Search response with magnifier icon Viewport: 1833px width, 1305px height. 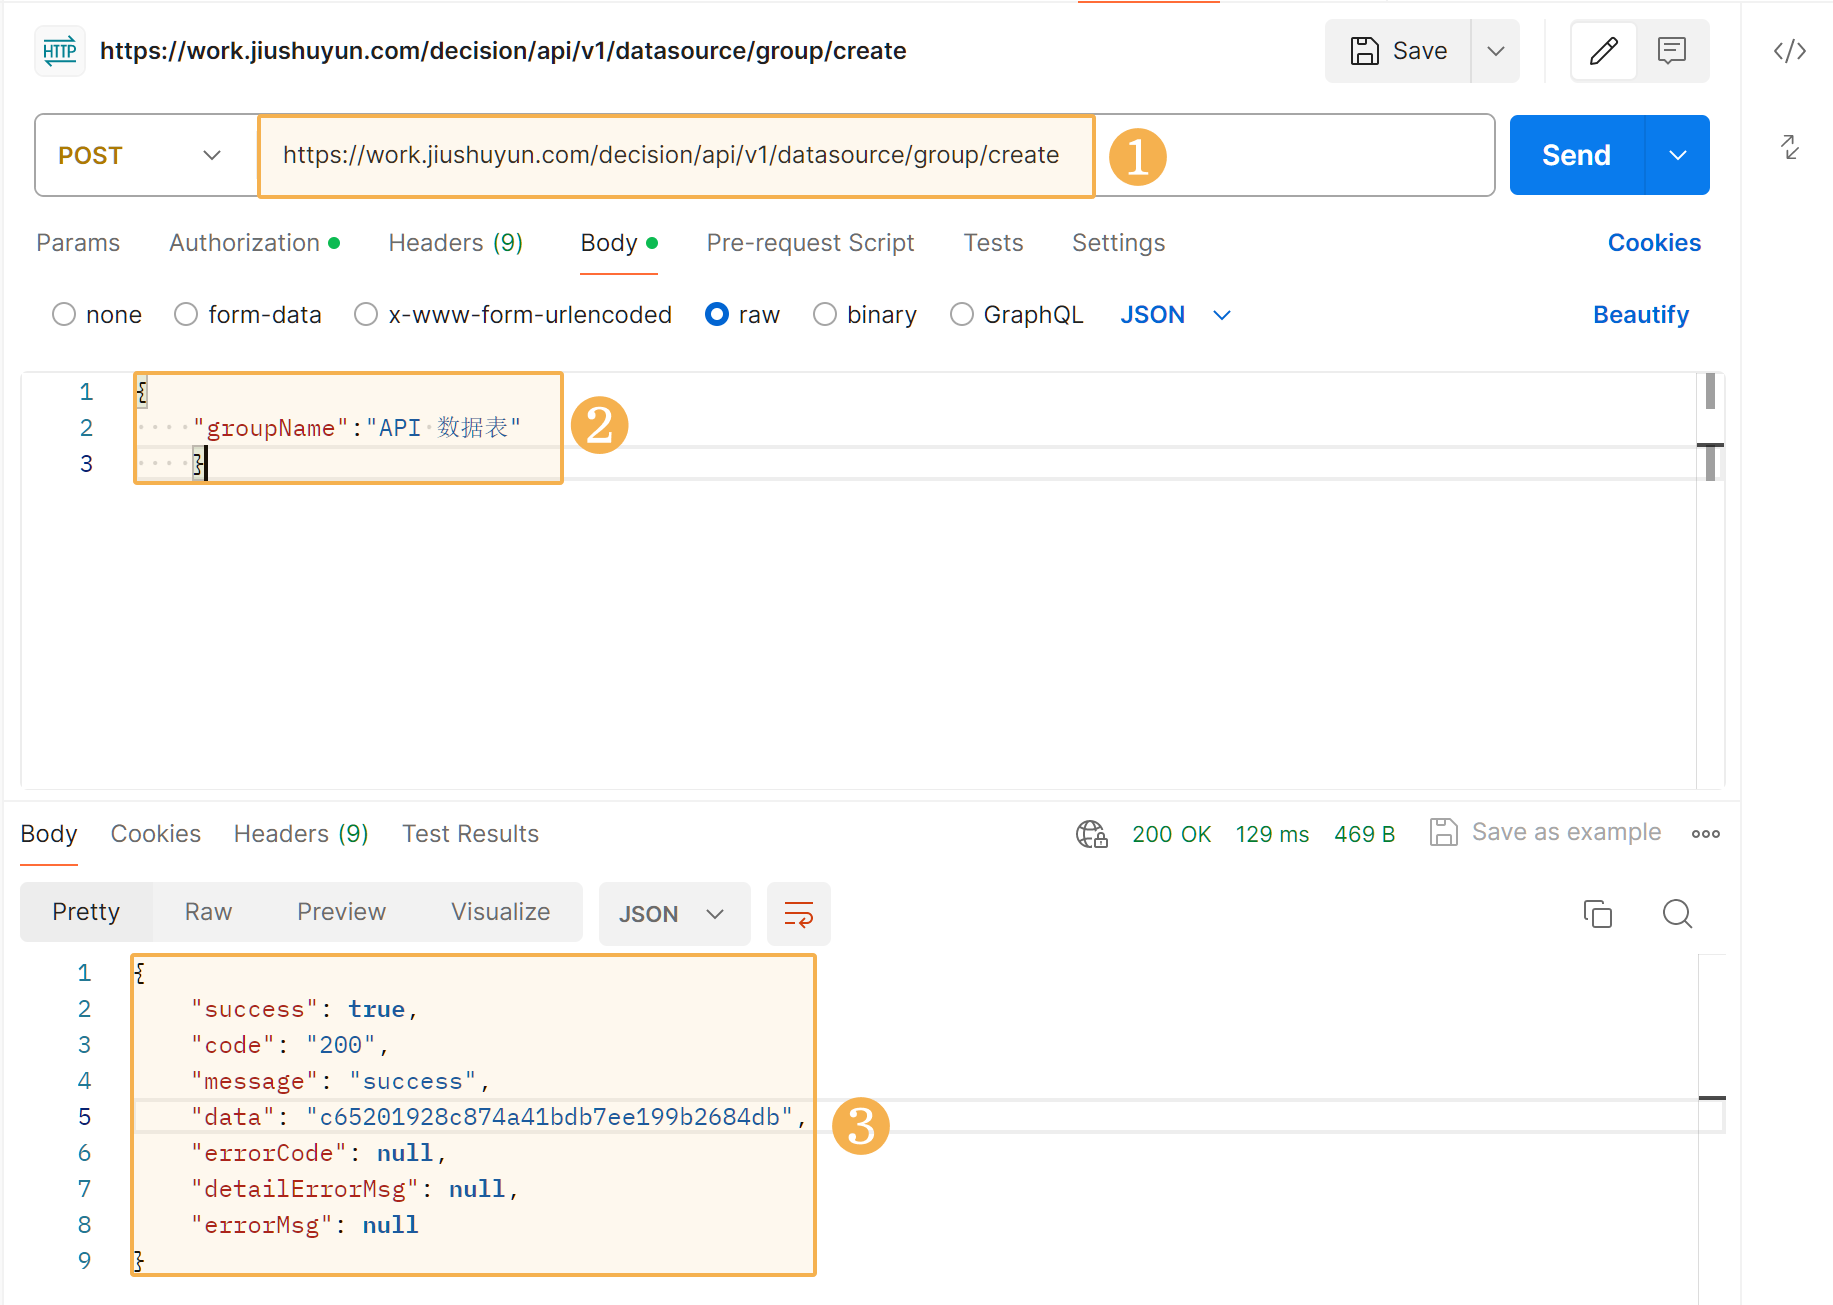point(1677,914)
